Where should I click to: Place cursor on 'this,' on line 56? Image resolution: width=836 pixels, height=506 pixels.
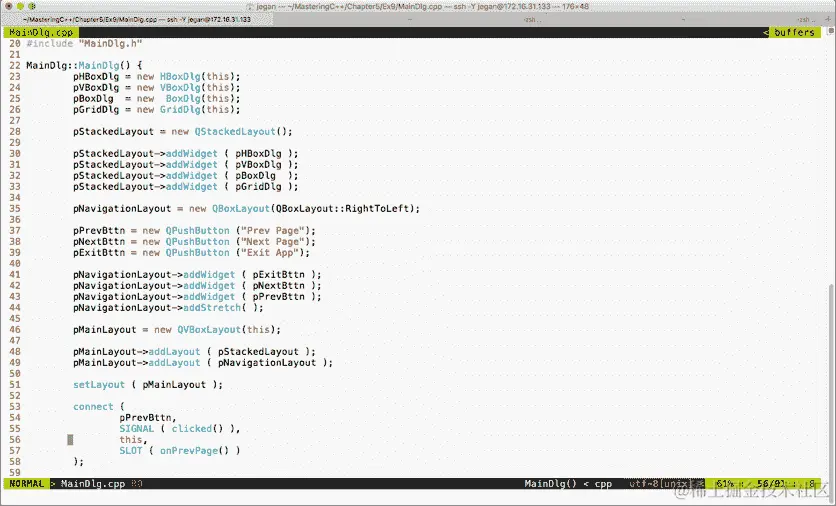133,440
